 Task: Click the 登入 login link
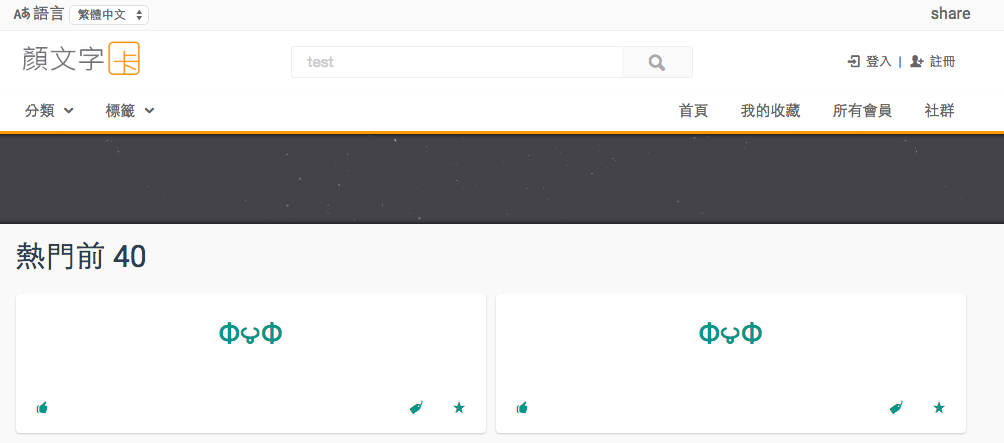point(878,61)
